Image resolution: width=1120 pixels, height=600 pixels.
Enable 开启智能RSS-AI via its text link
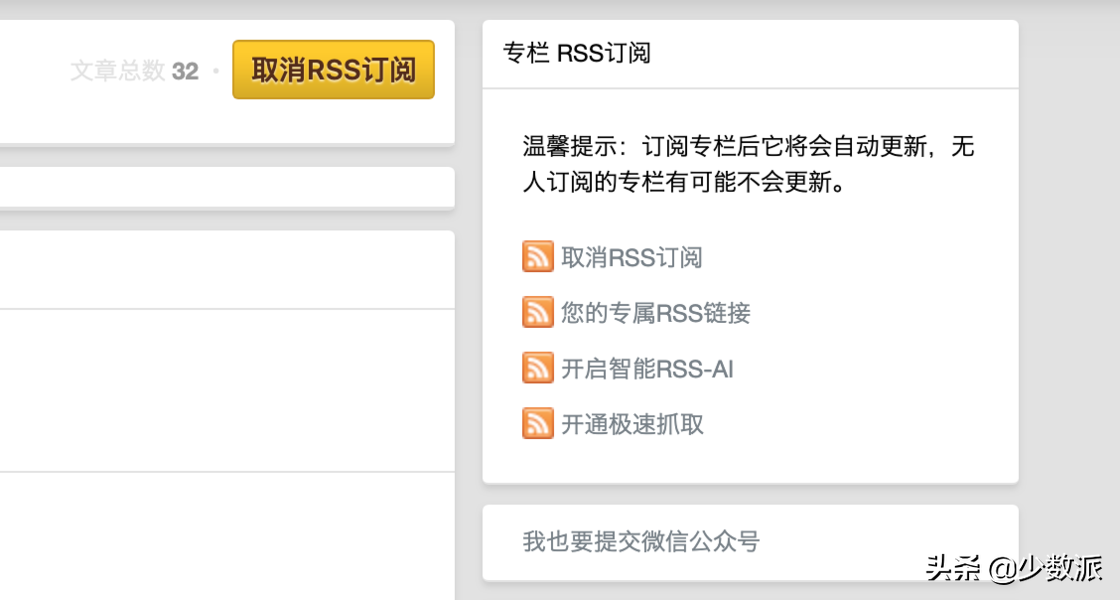click(648, 369)
